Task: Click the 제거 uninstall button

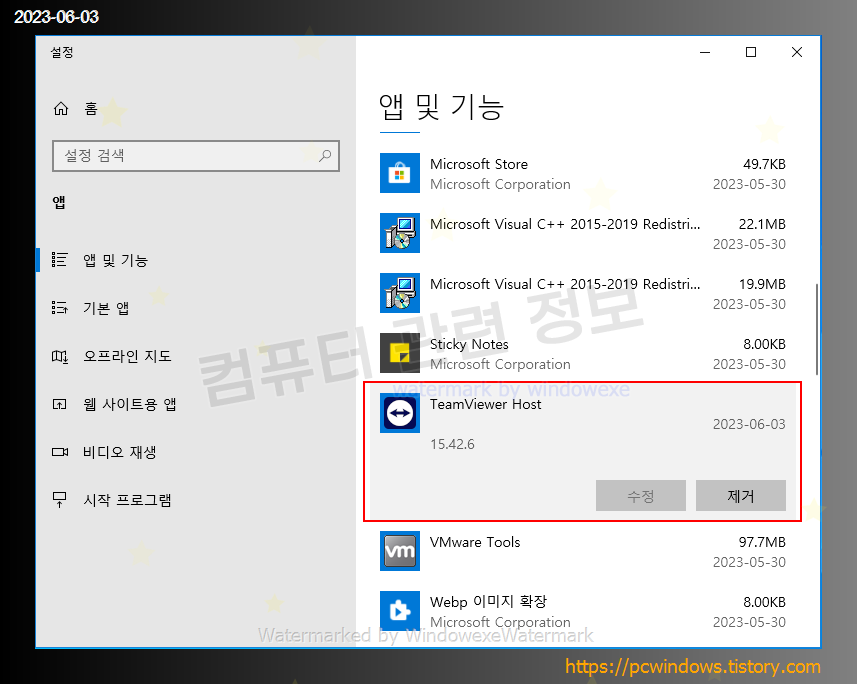Action: pos(741,496)
